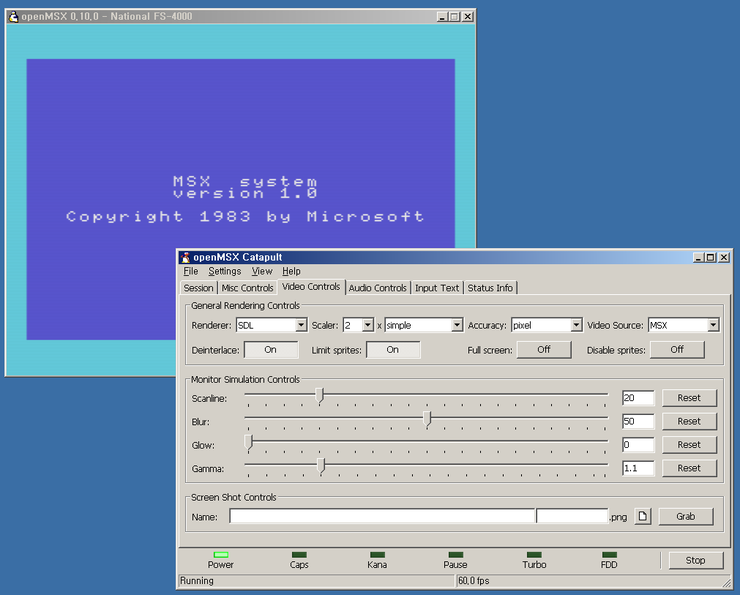The height and width of the screenshot is (595, 740).
Task: Reset the Scanline value
Action: point(689,398)
